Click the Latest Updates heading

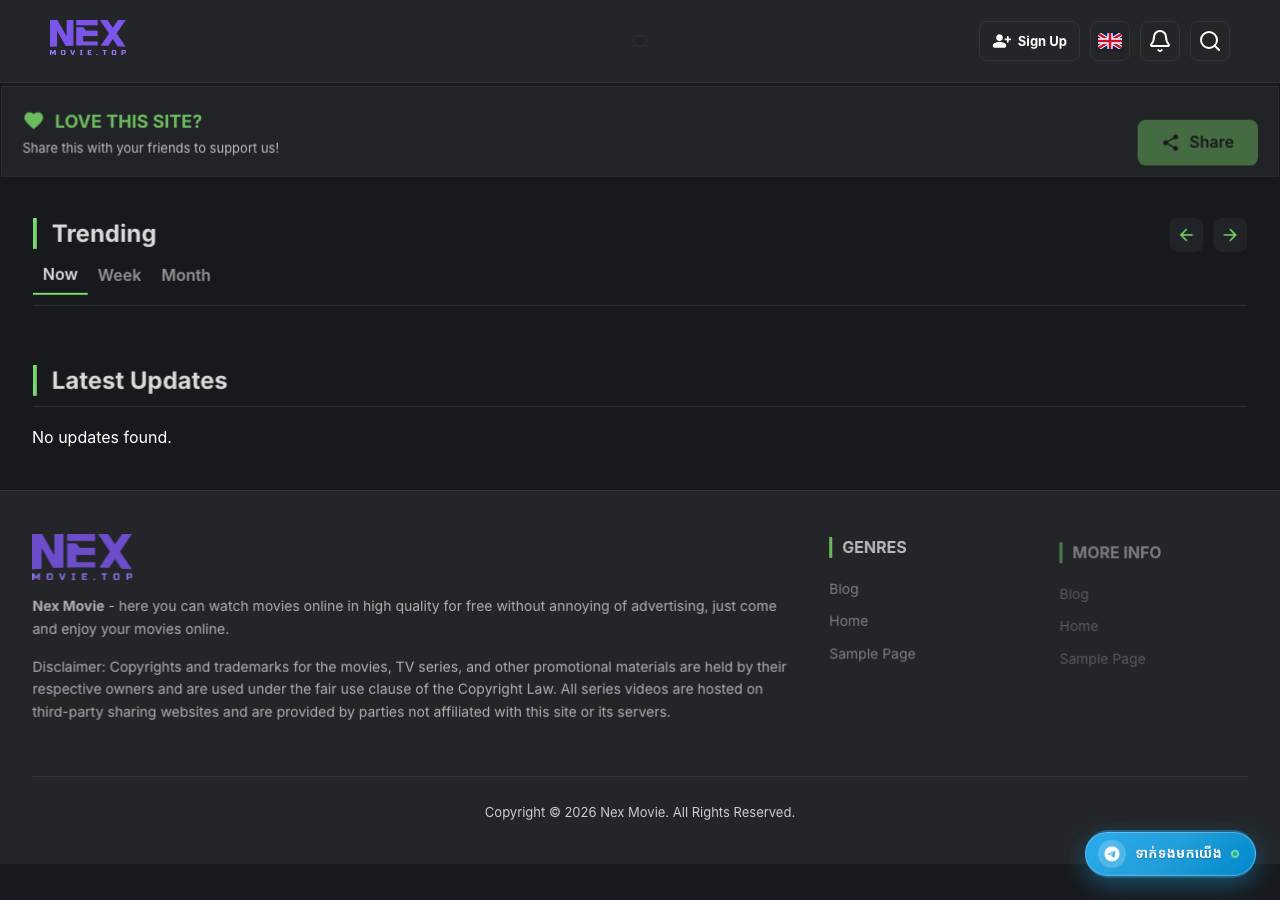pyautogui.click(x=139, y=380)
